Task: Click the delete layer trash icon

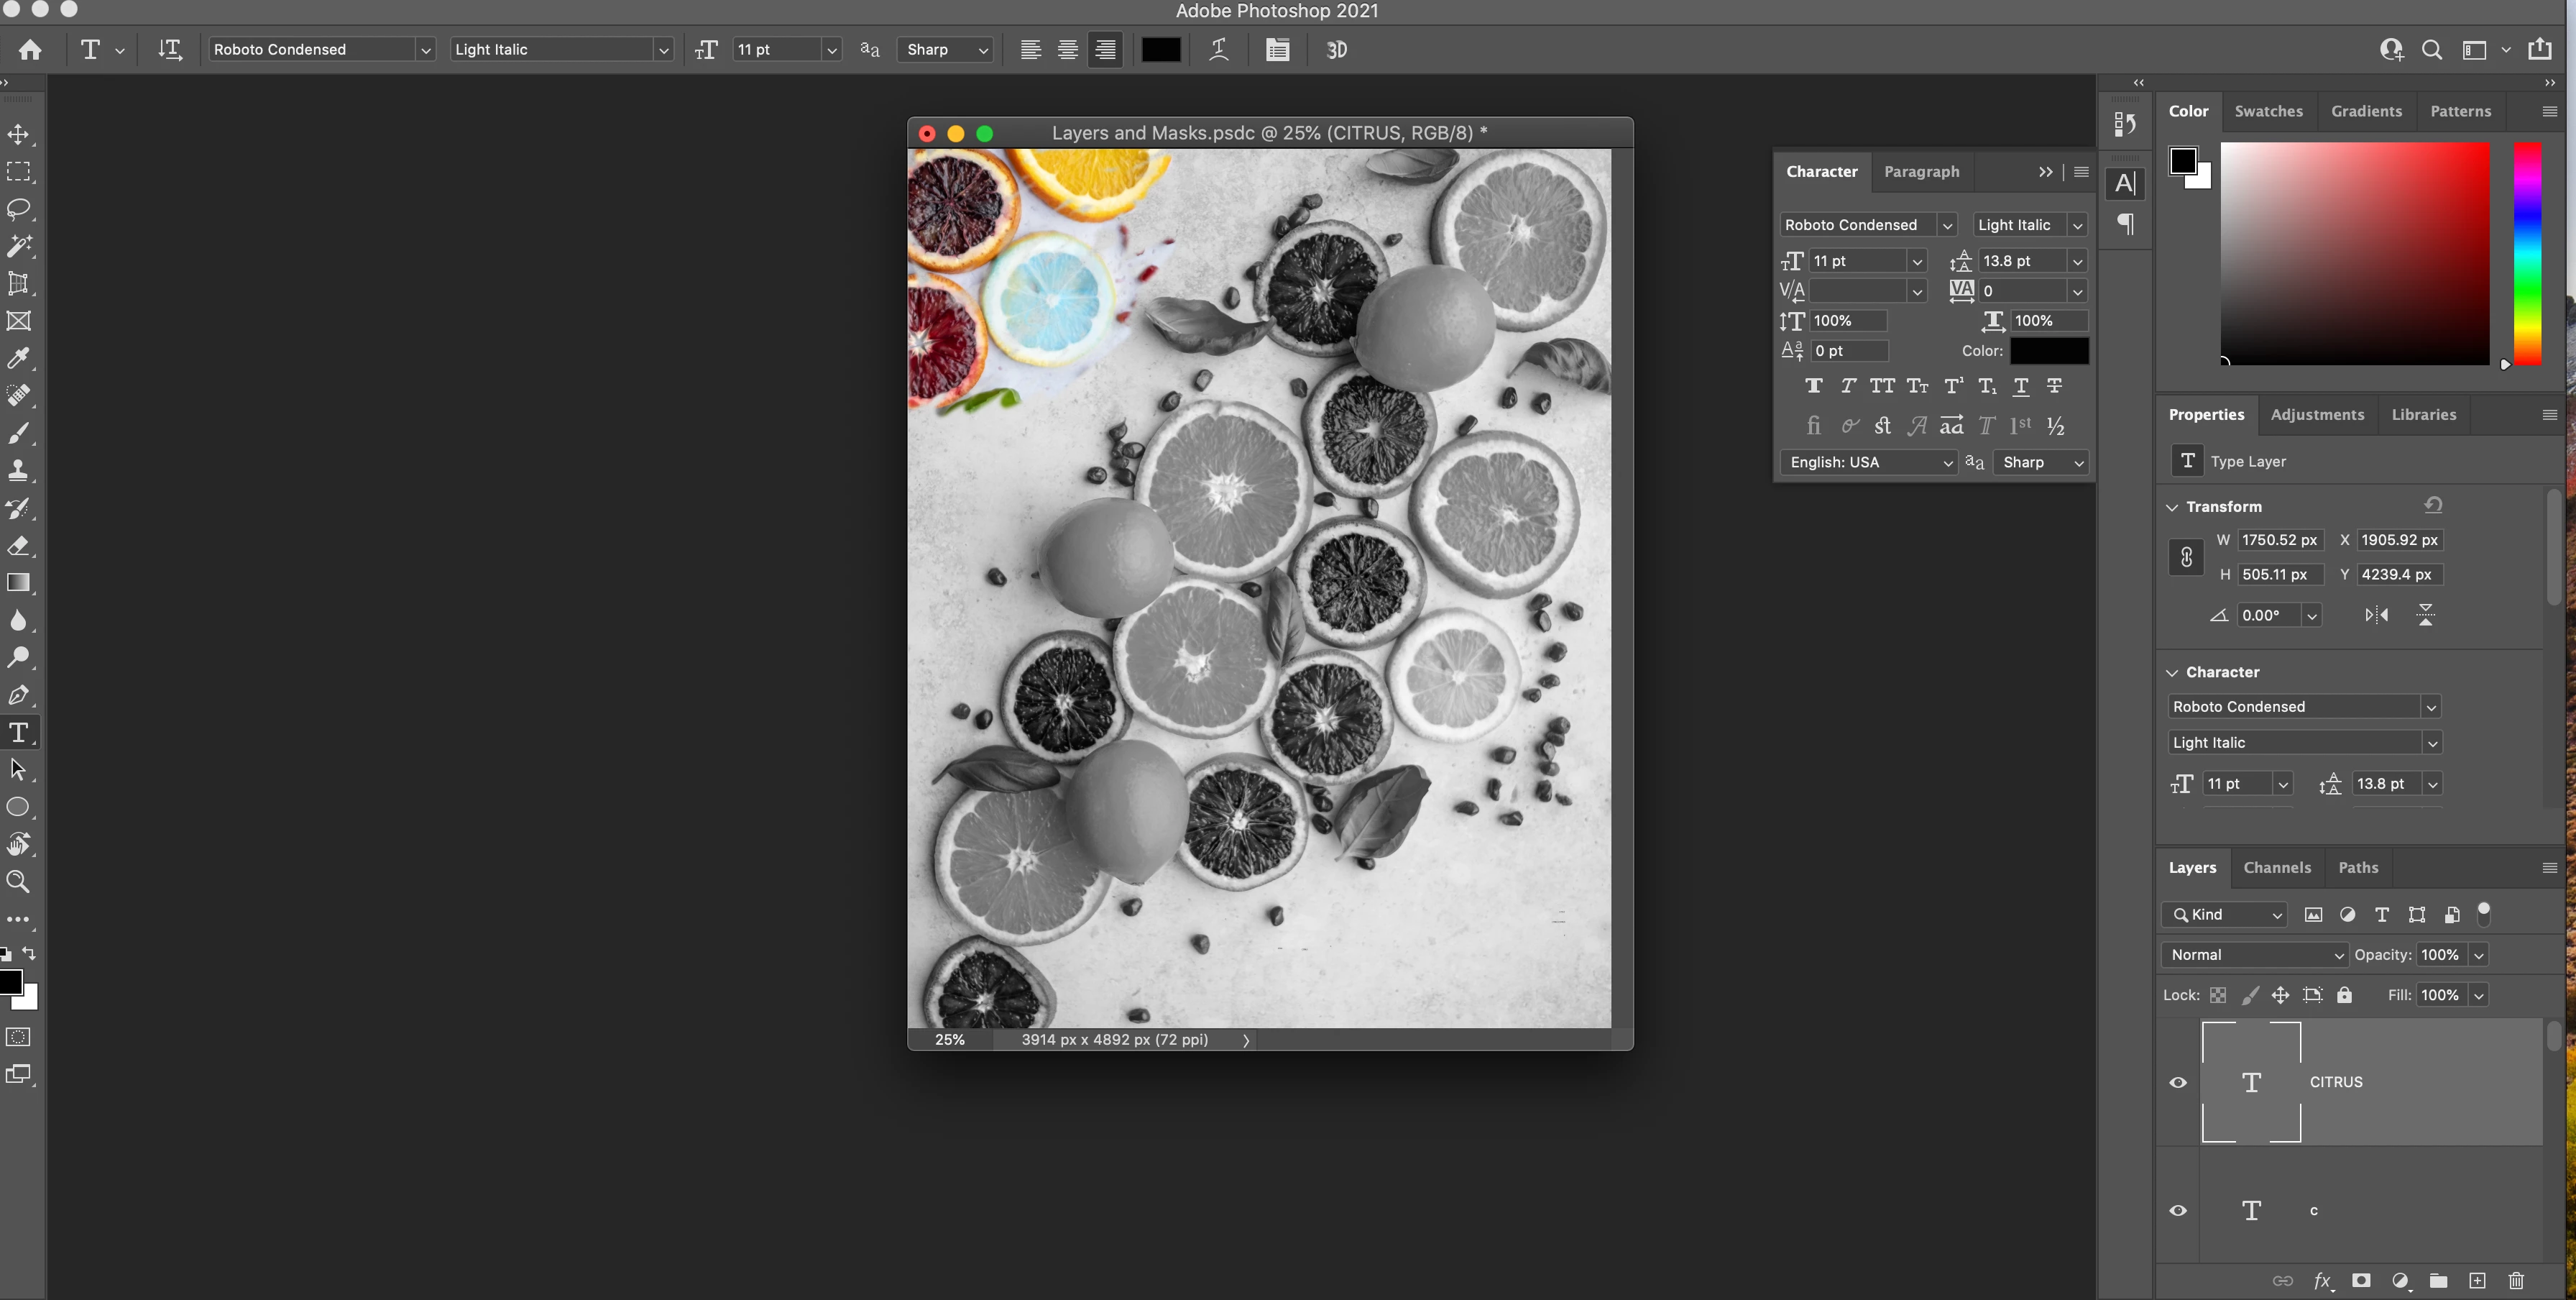Action: point(2516,1281)
